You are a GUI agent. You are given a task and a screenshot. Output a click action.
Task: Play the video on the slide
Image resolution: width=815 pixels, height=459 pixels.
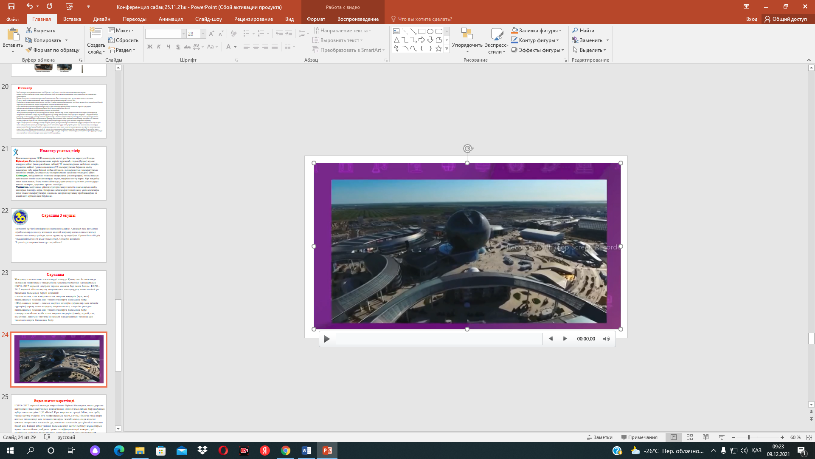point(326,339)
